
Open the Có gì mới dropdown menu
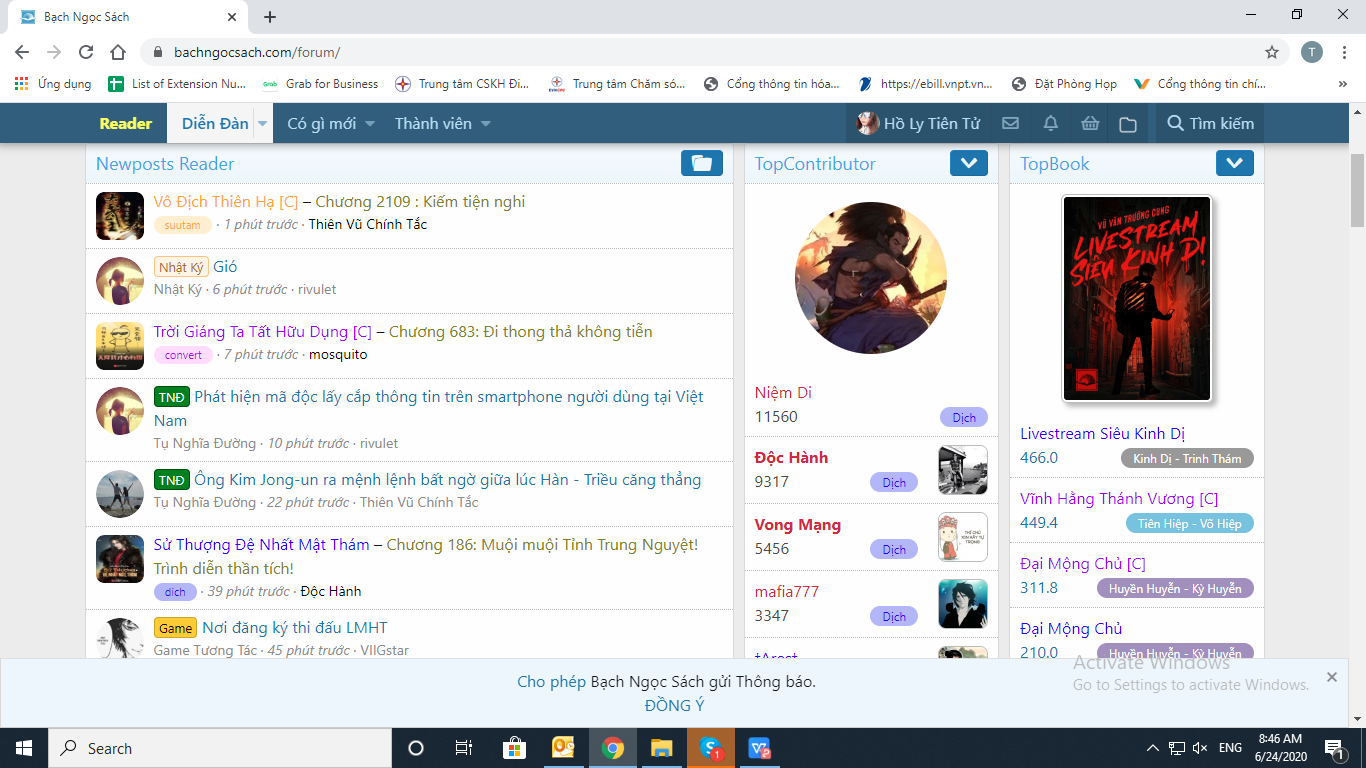click(331, 124)
